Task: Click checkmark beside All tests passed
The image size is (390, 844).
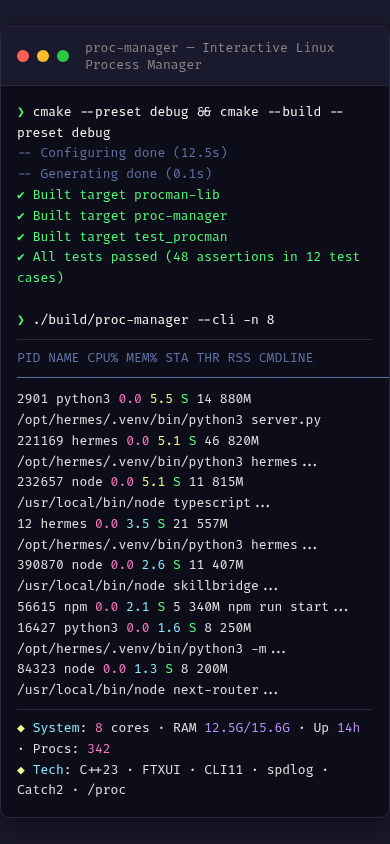Action: click(x=21, y=257)
